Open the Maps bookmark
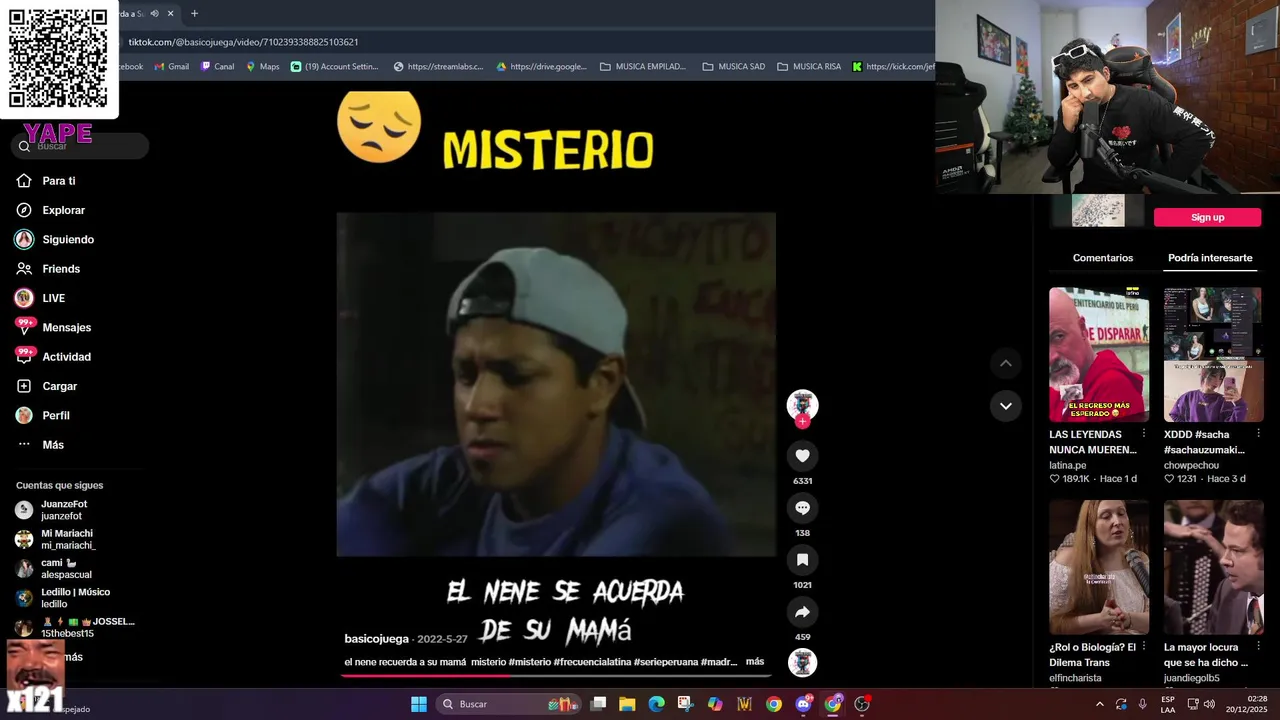Viewport: 1280px width, 720px height. coord(263,67)
